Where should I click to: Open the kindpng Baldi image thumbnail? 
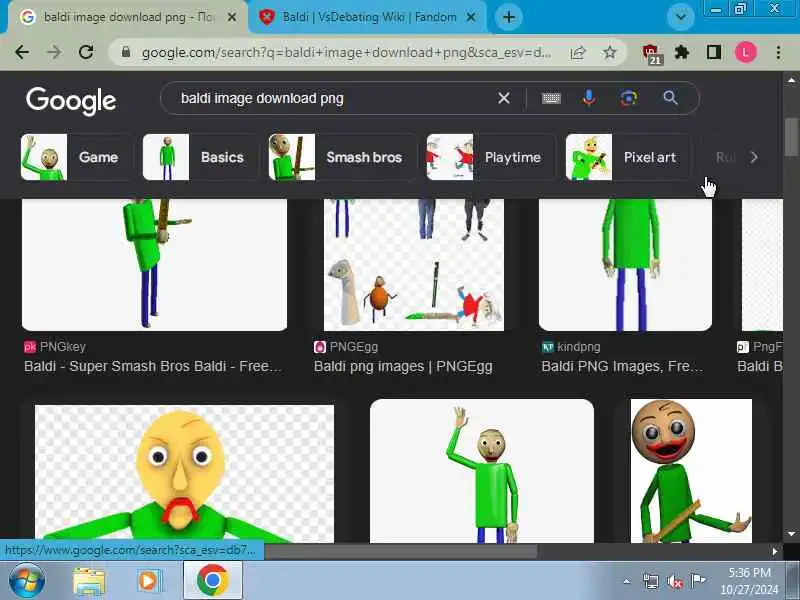pyautogui.click(x=626, y=265)
